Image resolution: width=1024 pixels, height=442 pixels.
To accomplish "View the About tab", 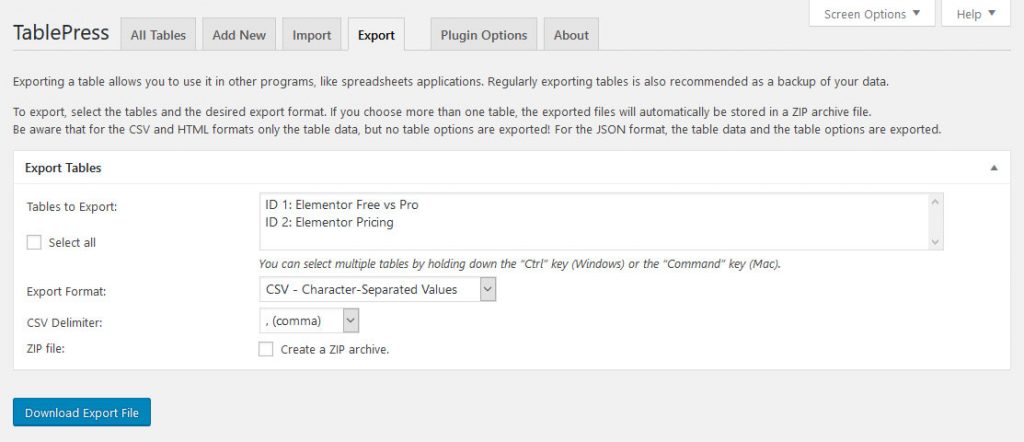I will [571, 35].
